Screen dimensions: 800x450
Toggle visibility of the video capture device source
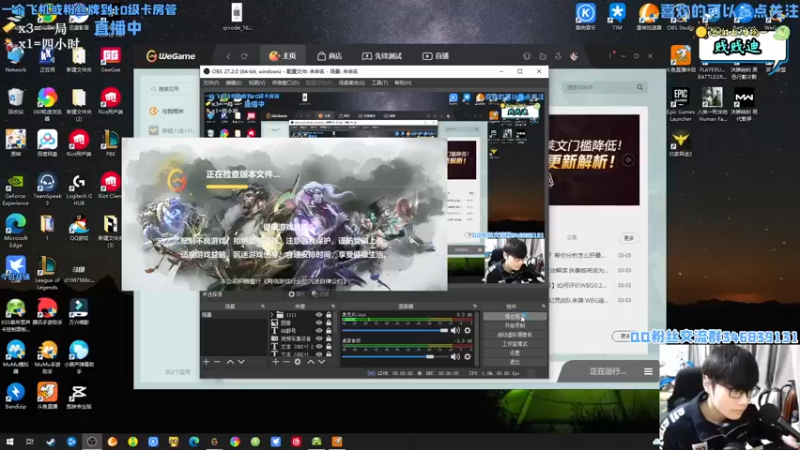[319, 338]
